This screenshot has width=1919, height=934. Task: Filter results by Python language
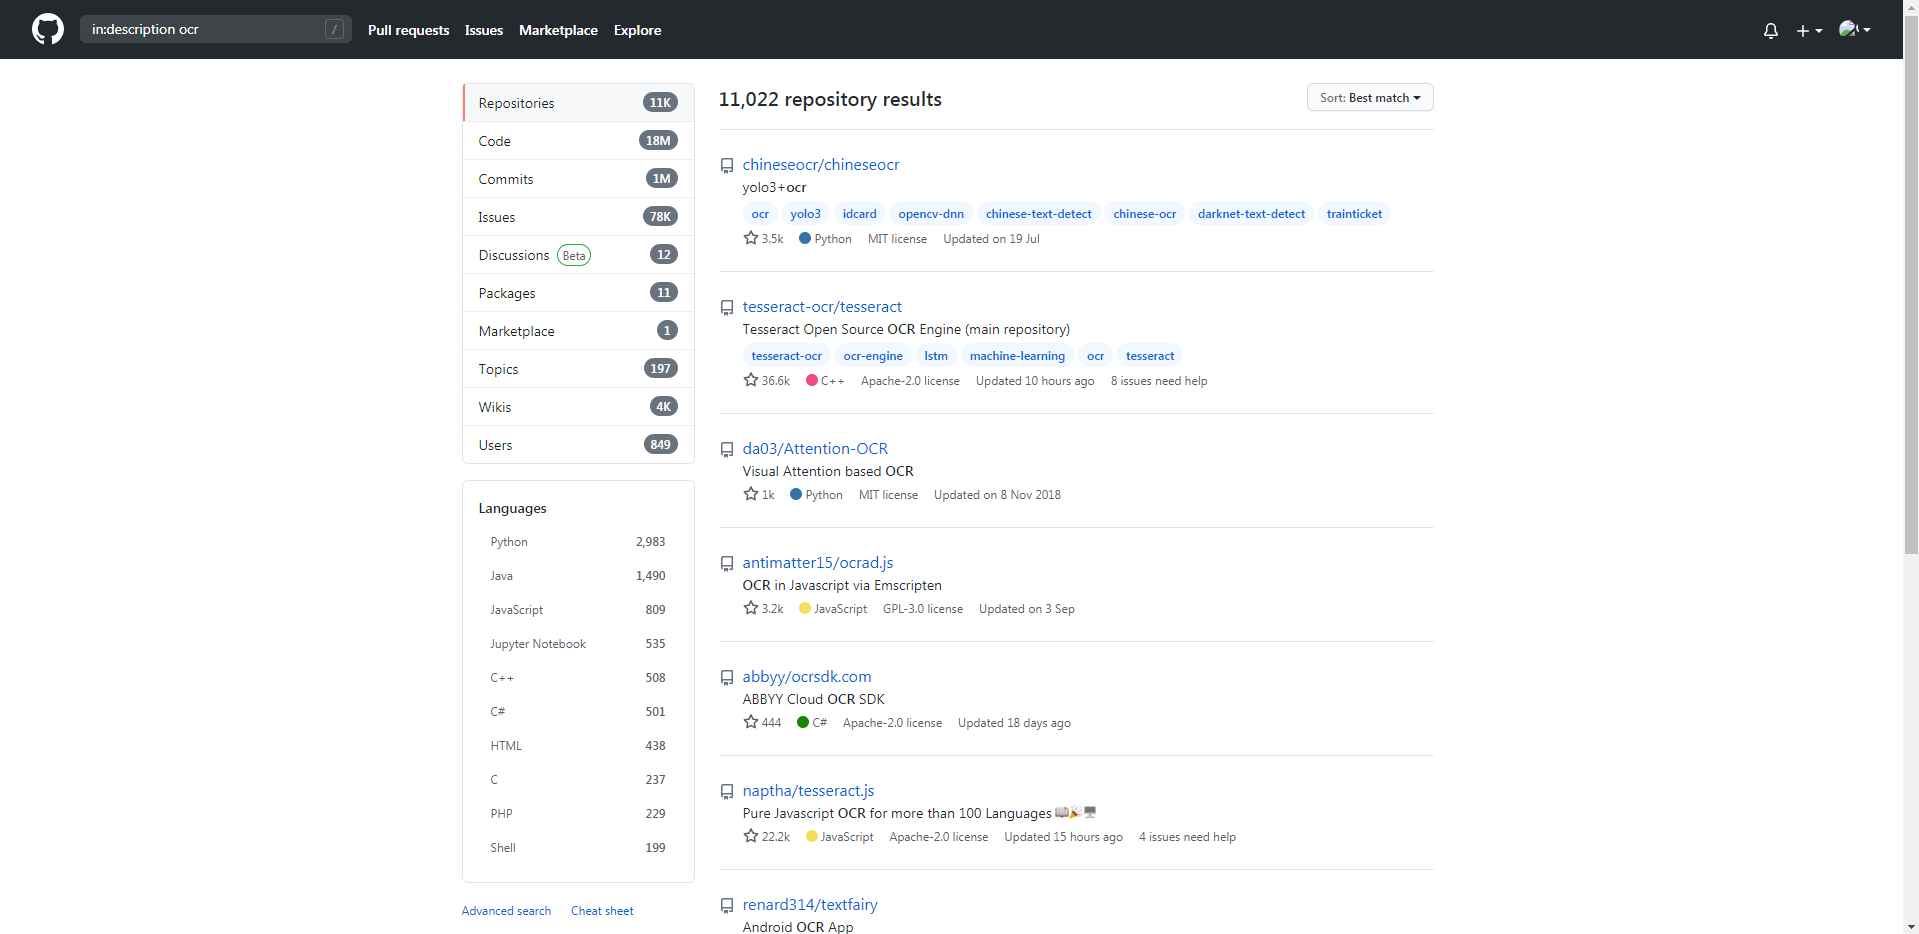(578, 542)
